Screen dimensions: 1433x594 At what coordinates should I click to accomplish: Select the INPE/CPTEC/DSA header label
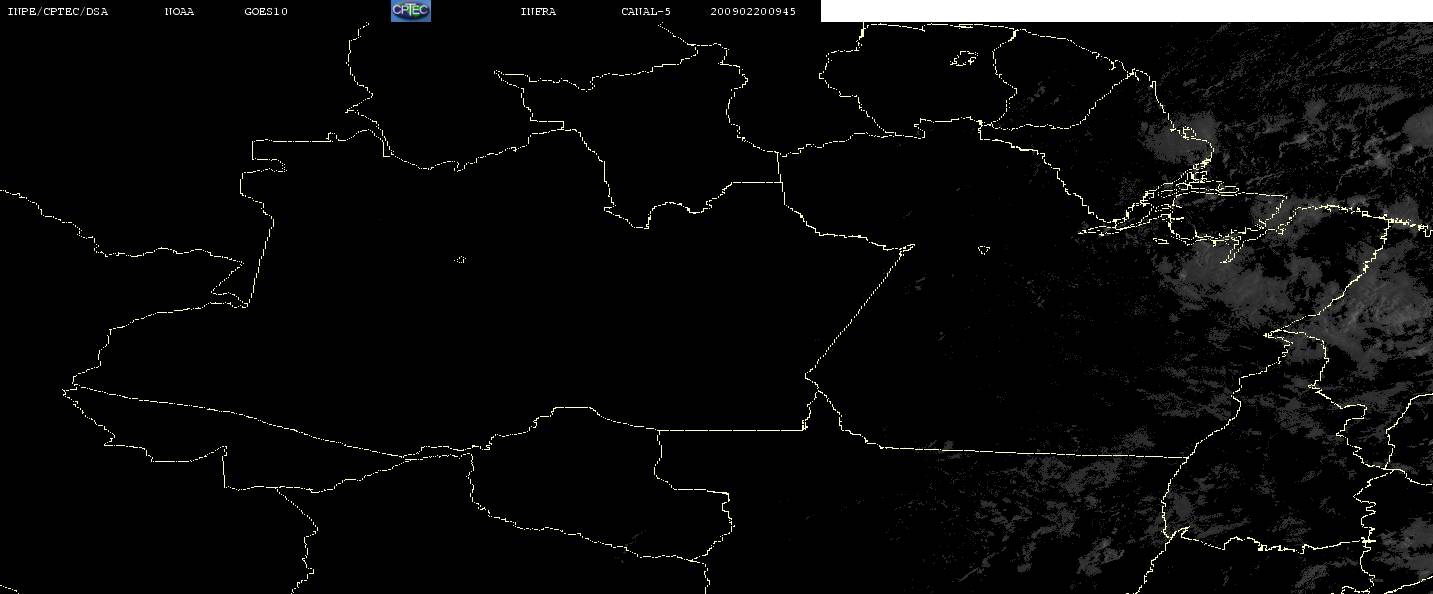click(57, 12)
